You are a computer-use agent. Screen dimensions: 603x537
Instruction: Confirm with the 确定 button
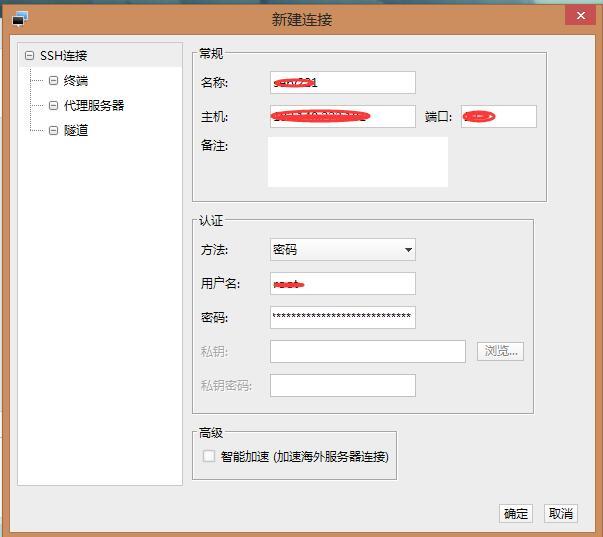point(516,514)
